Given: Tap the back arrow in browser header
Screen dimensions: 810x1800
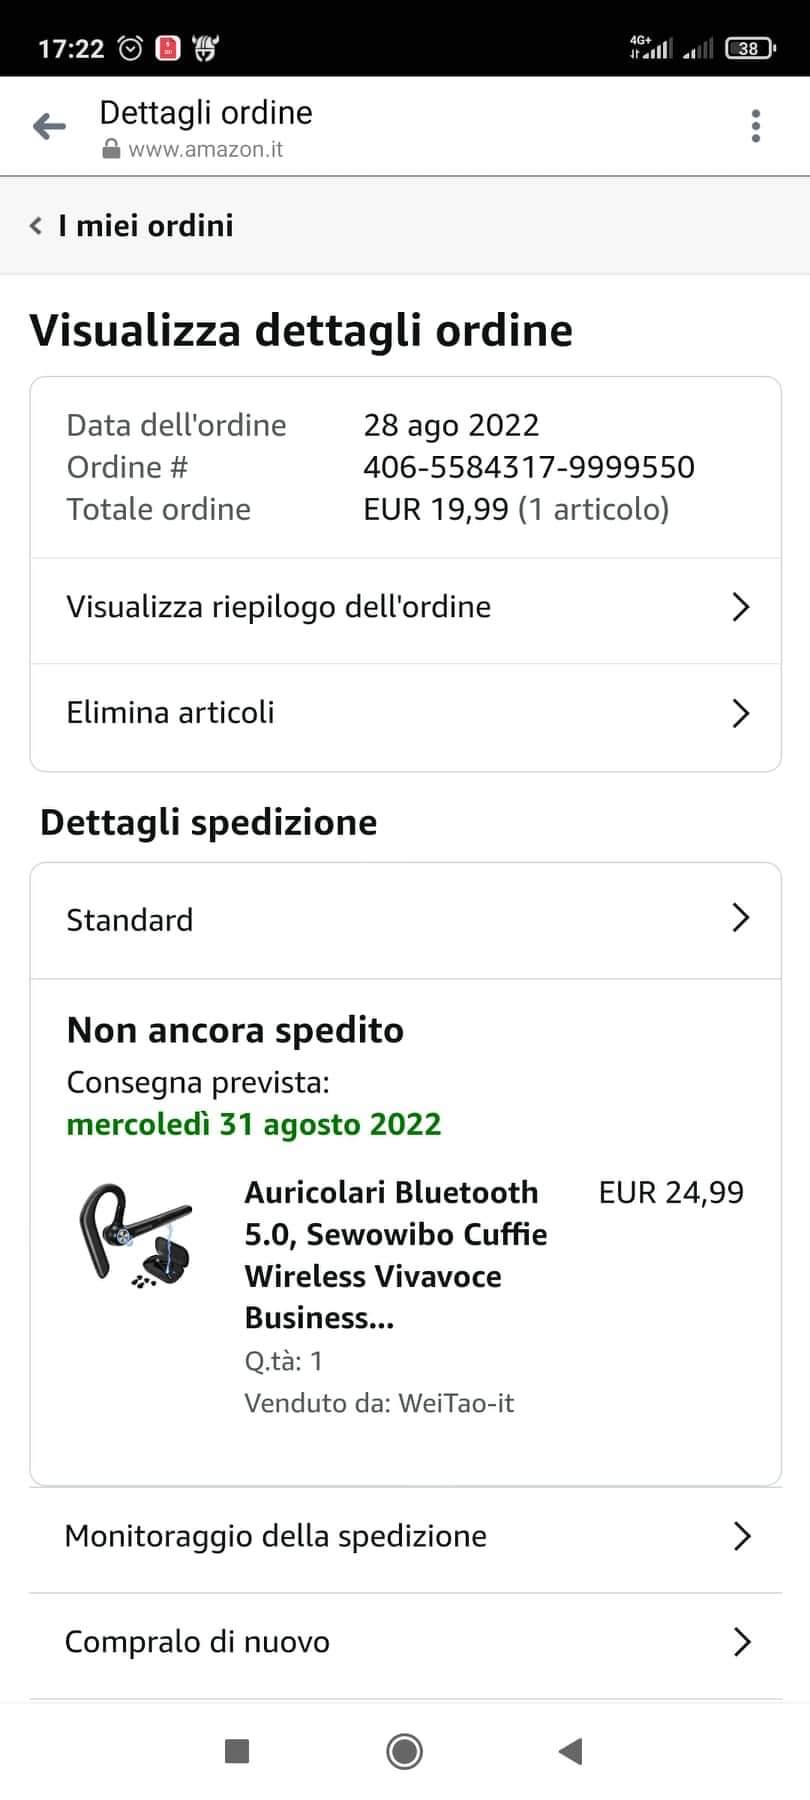Looking at the screenshot, I should (49, 126).
